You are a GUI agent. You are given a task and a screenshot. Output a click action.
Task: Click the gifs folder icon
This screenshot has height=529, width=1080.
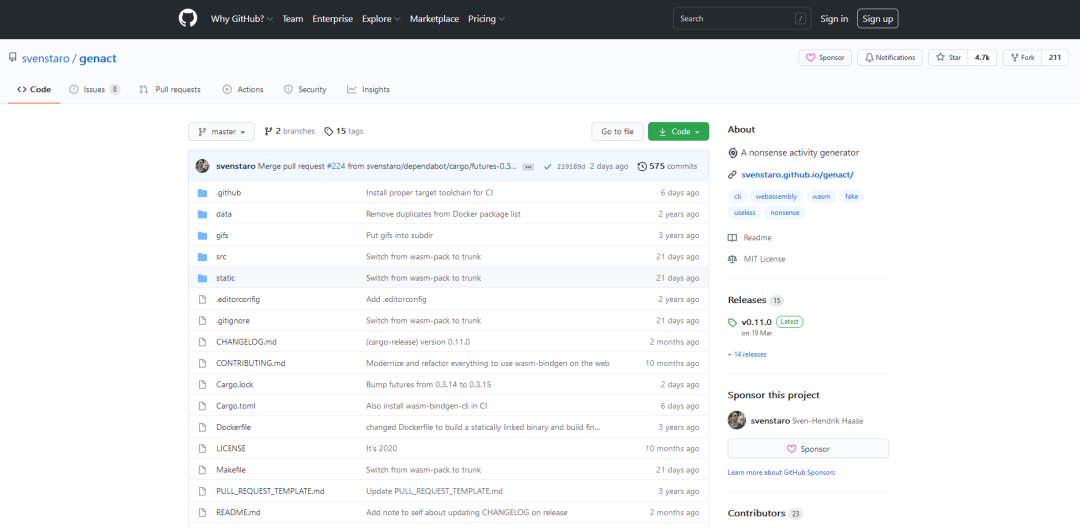tap(202, 236)
